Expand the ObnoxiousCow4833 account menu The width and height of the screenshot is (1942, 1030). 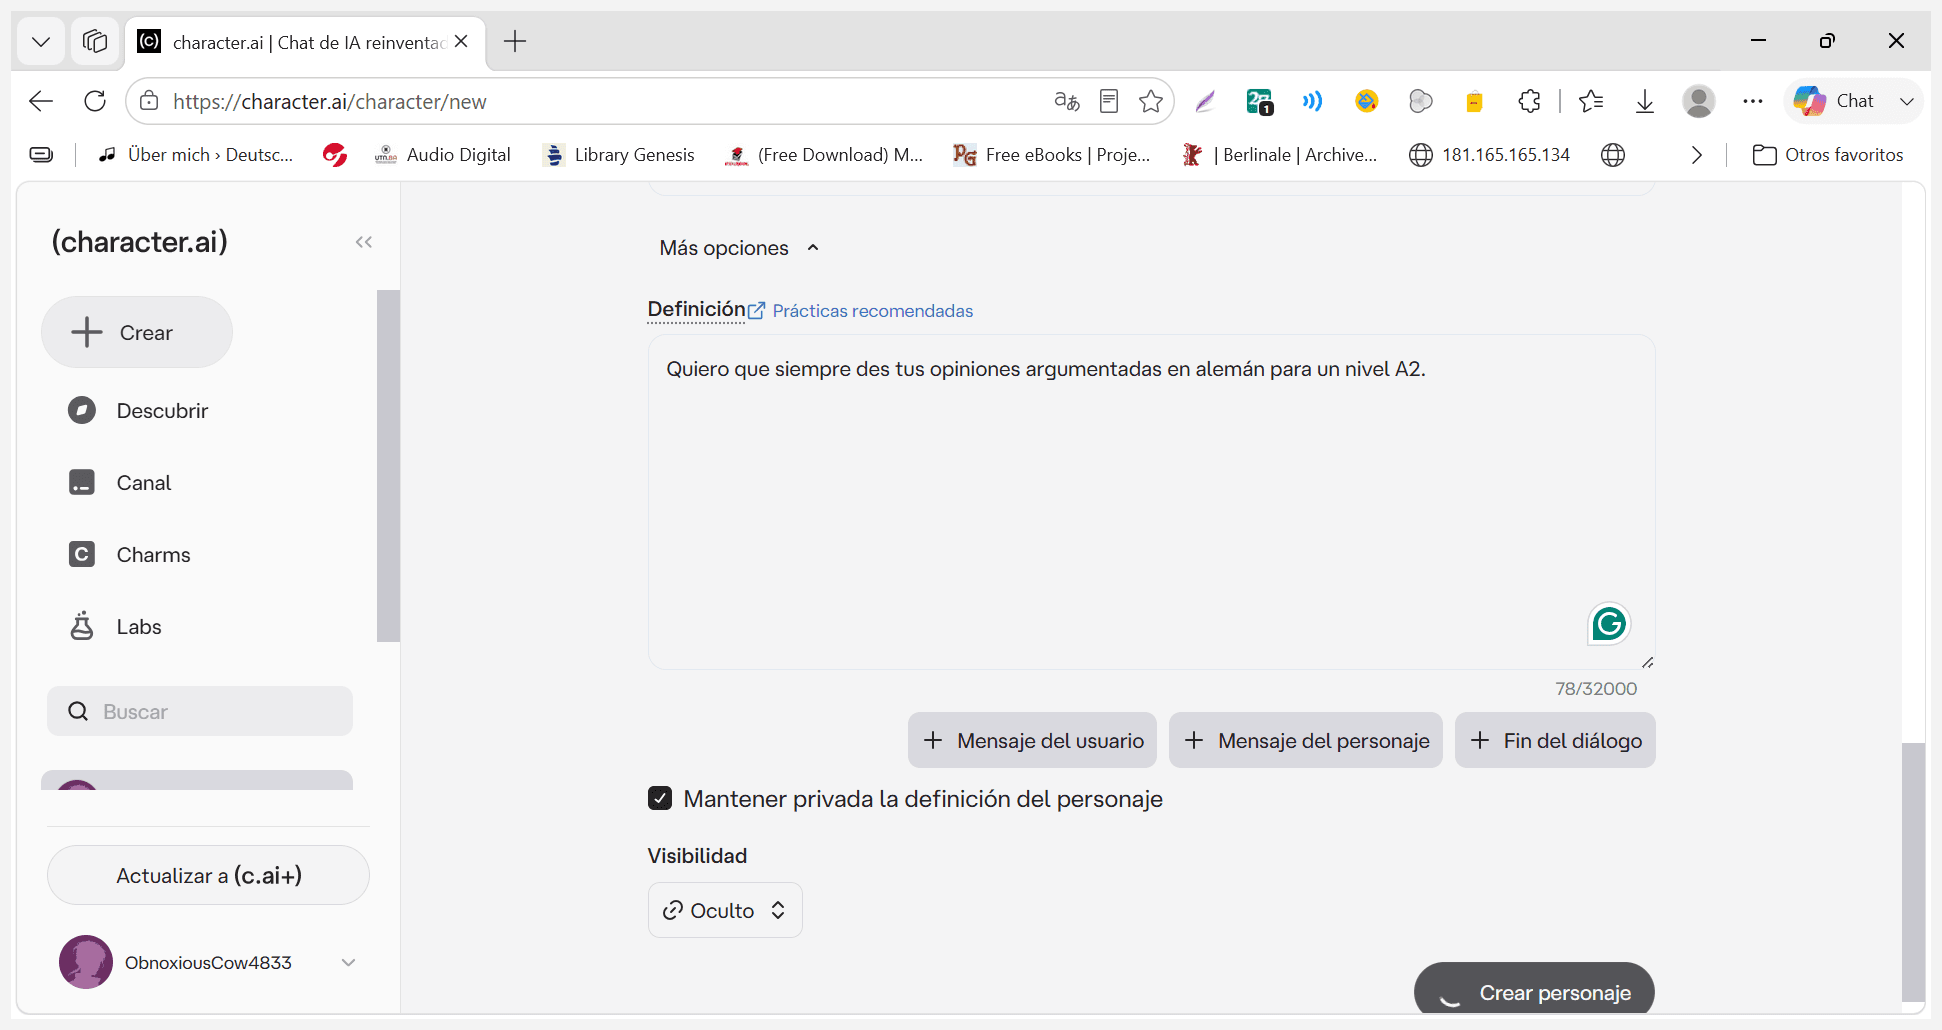(208, 962)
